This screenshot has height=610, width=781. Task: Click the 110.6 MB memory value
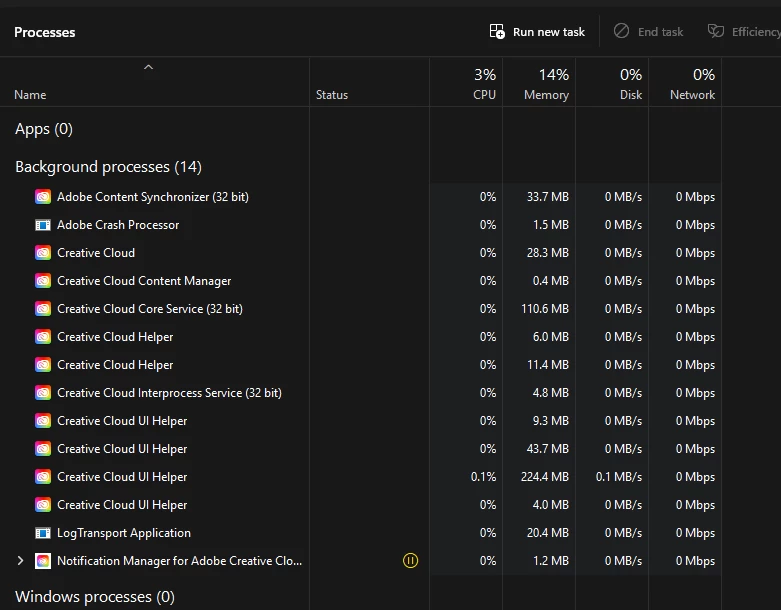(544, 309)
